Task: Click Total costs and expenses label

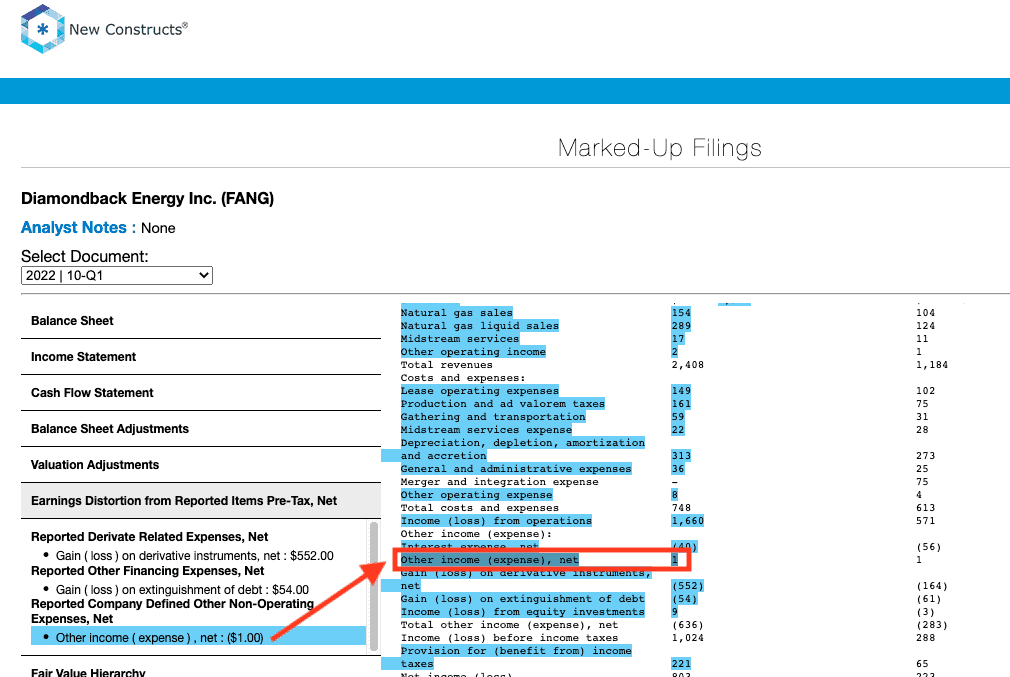Action: tap(480, 508)
